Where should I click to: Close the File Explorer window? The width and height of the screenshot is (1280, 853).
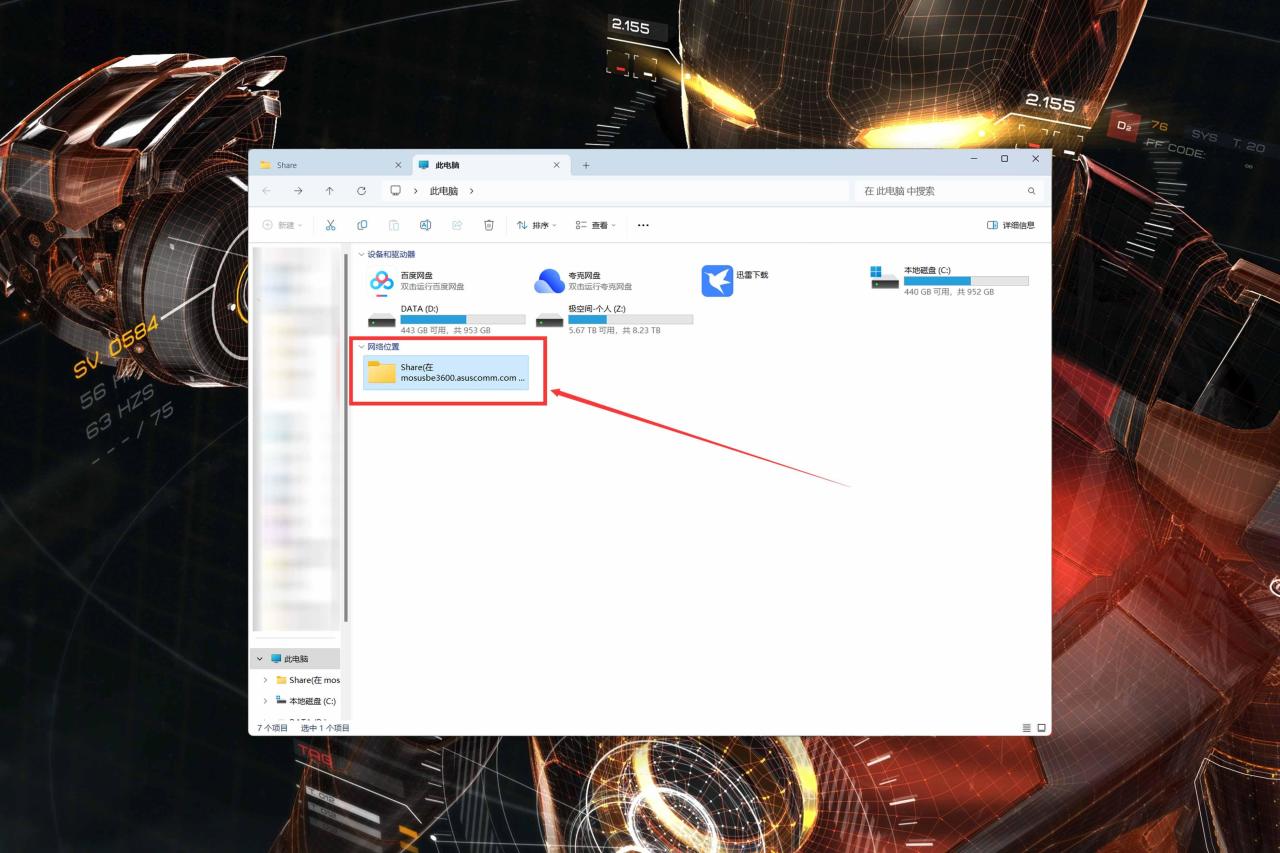pos(1036,159)
